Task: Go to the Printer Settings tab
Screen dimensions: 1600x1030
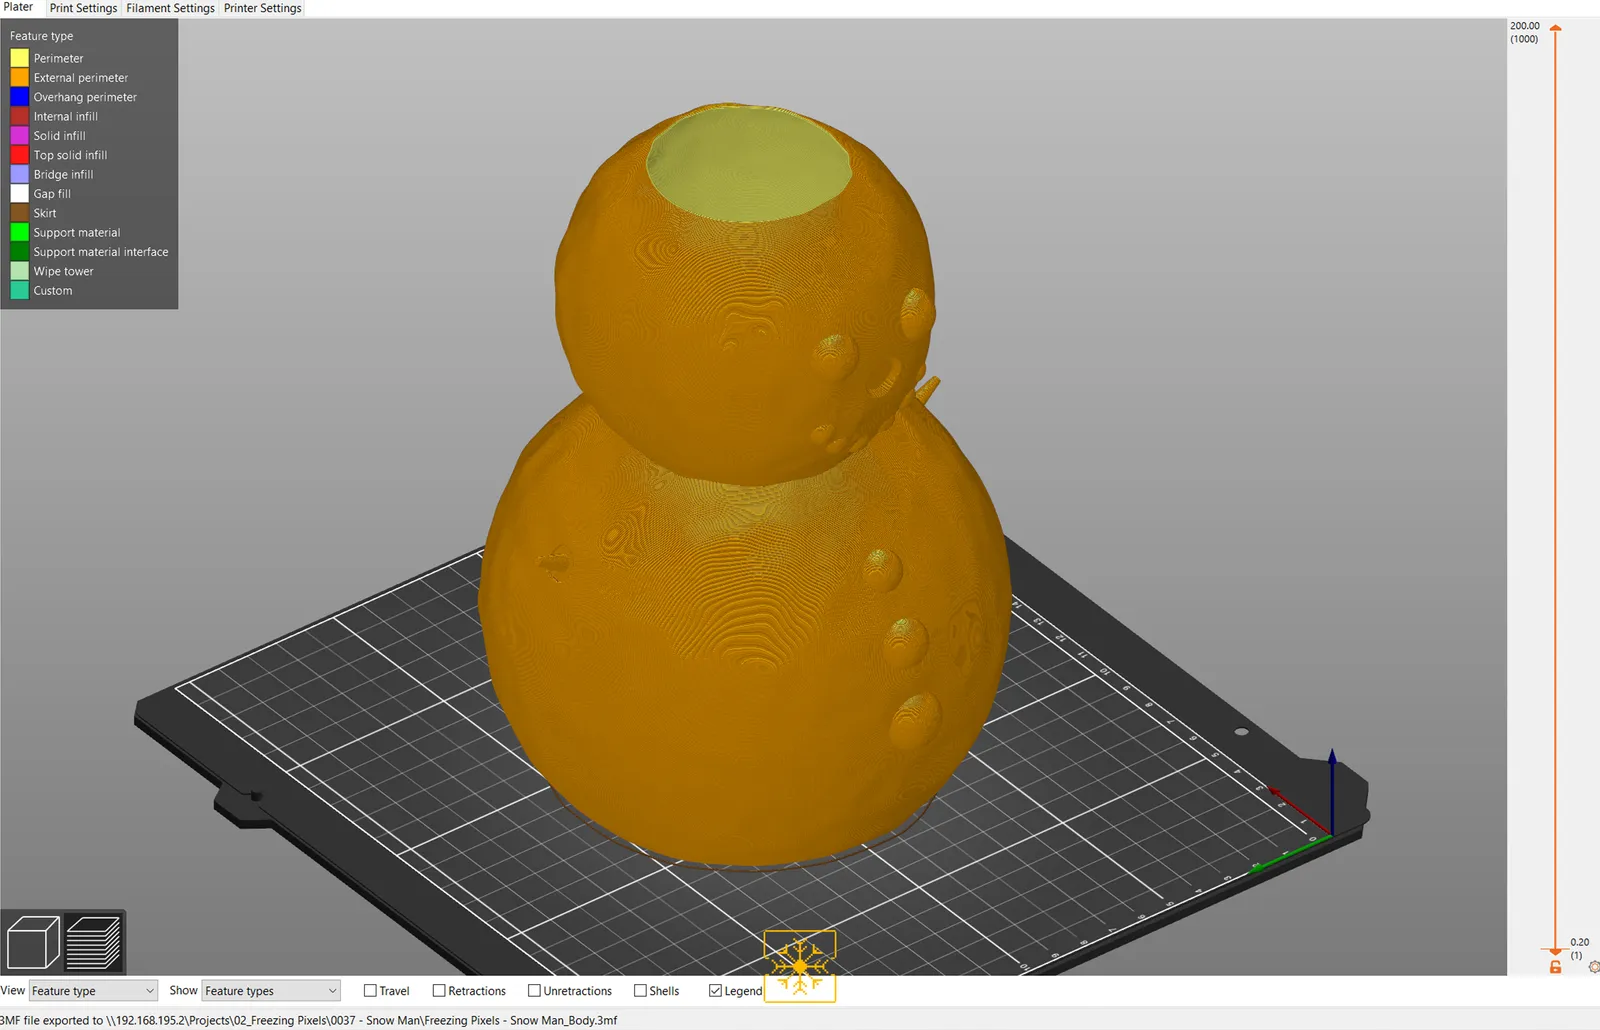Action: (262, 8)
